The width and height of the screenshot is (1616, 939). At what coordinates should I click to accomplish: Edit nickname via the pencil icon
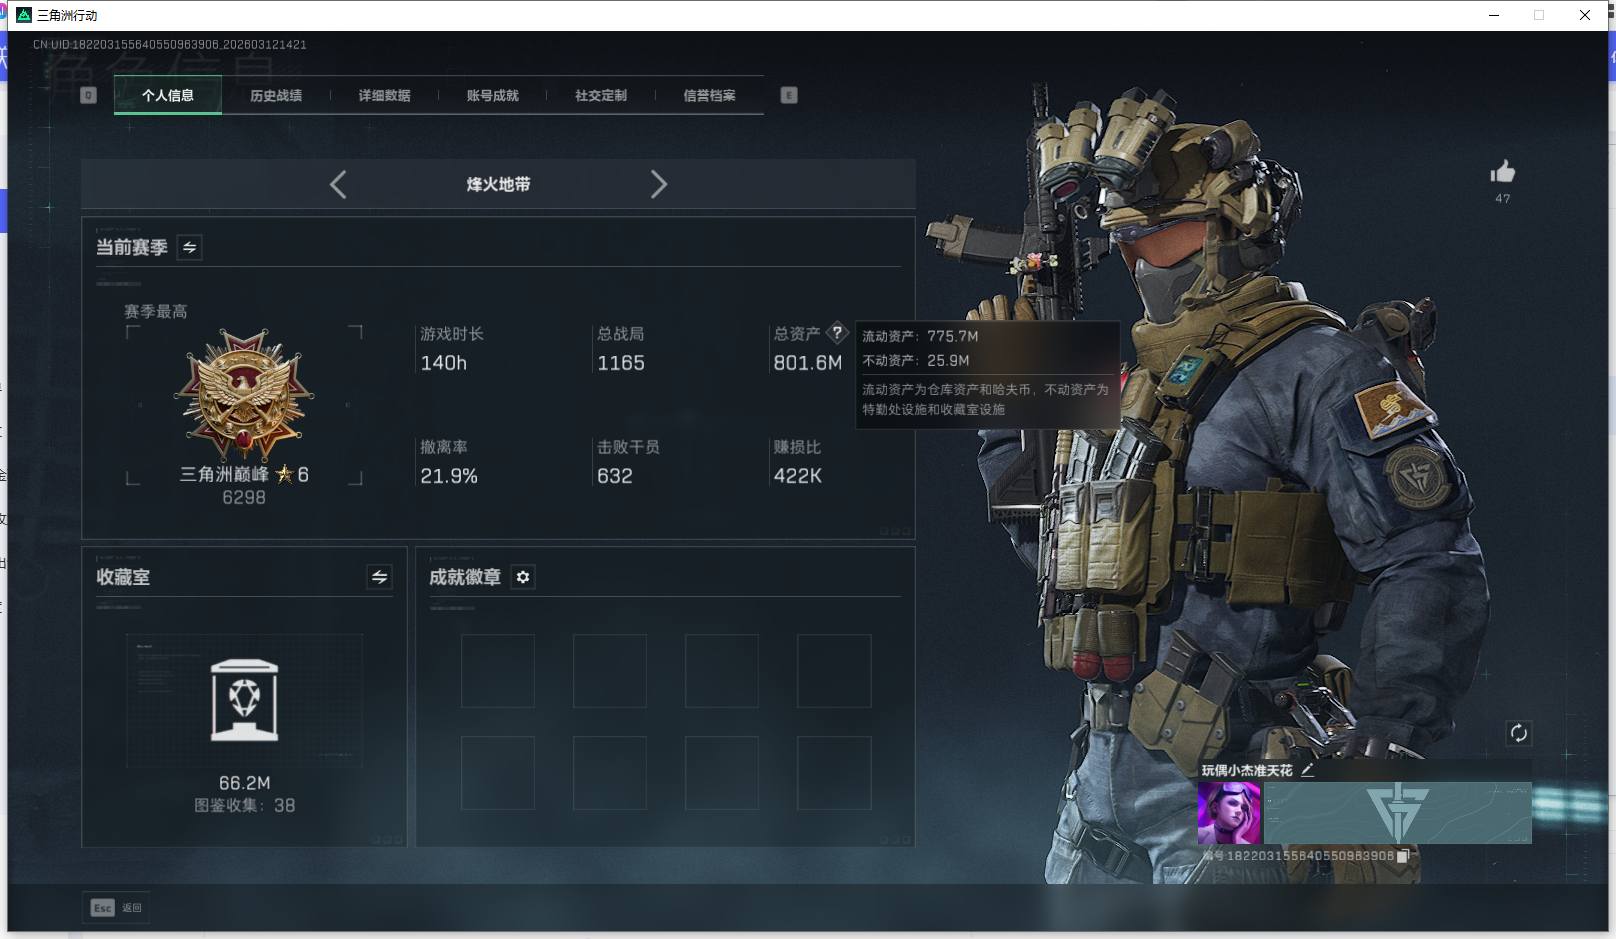(1306, 771)
